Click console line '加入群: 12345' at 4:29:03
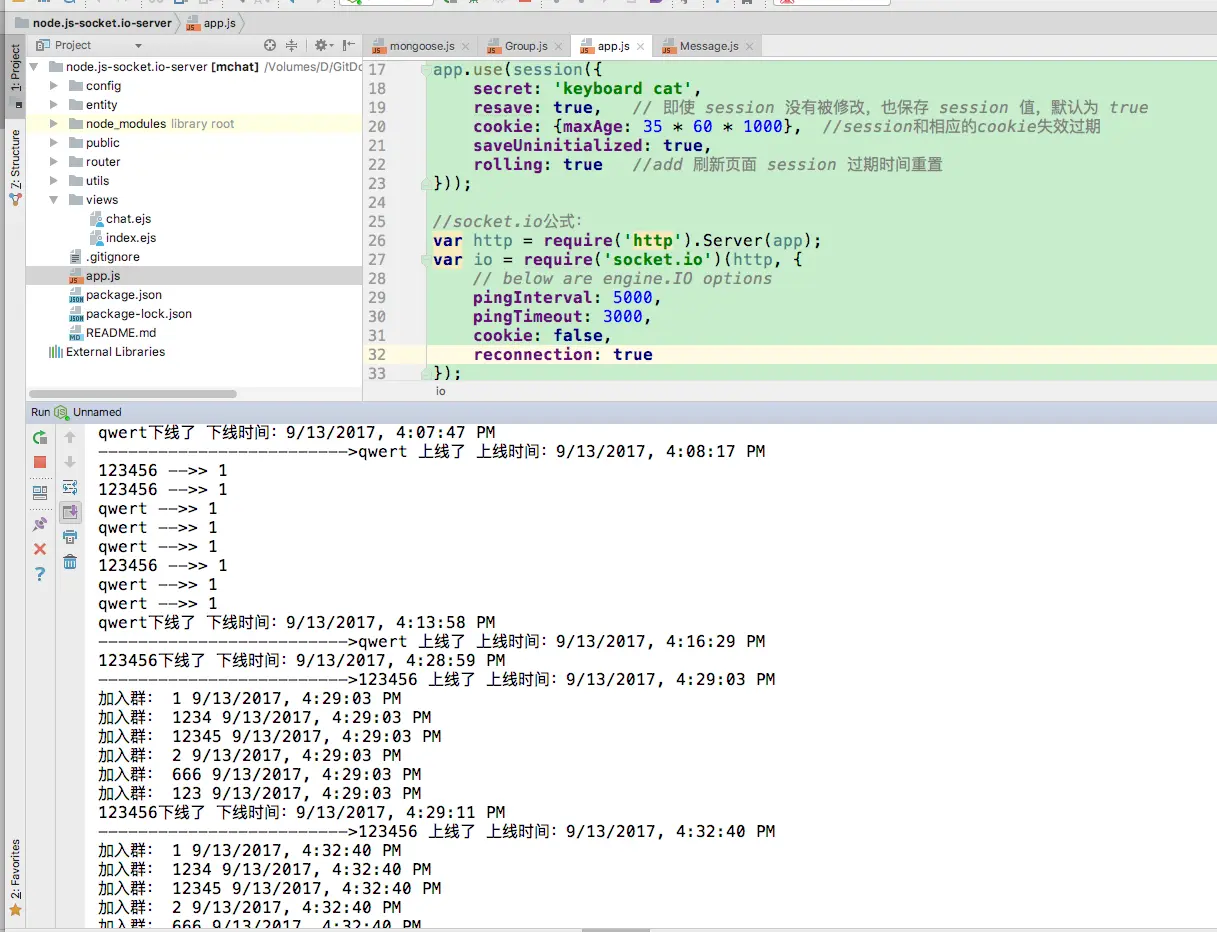Viewport: 1217px width, 932px height. pos(269,736)
